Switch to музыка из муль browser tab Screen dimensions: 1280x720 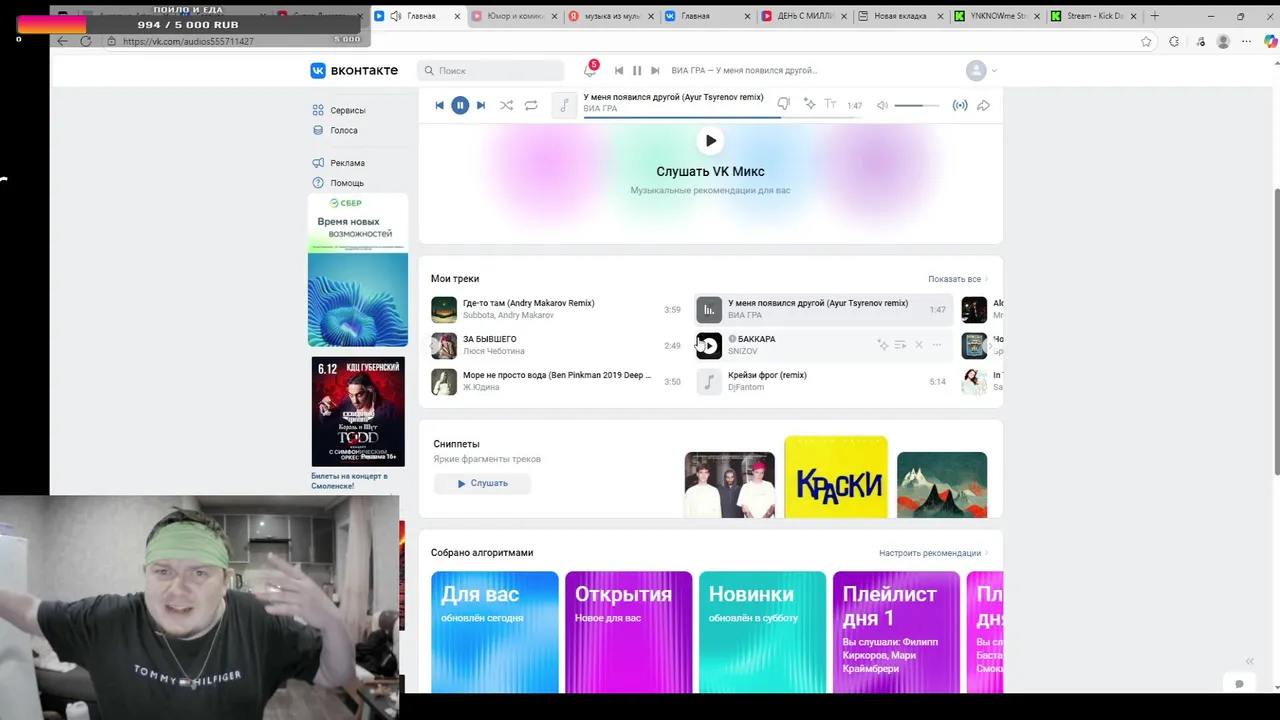click(x=610, y=16)
